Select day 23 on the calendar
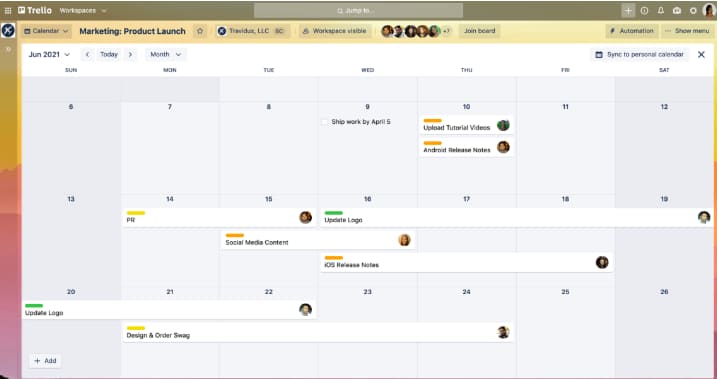717x379 pixels. coord(368,292)
